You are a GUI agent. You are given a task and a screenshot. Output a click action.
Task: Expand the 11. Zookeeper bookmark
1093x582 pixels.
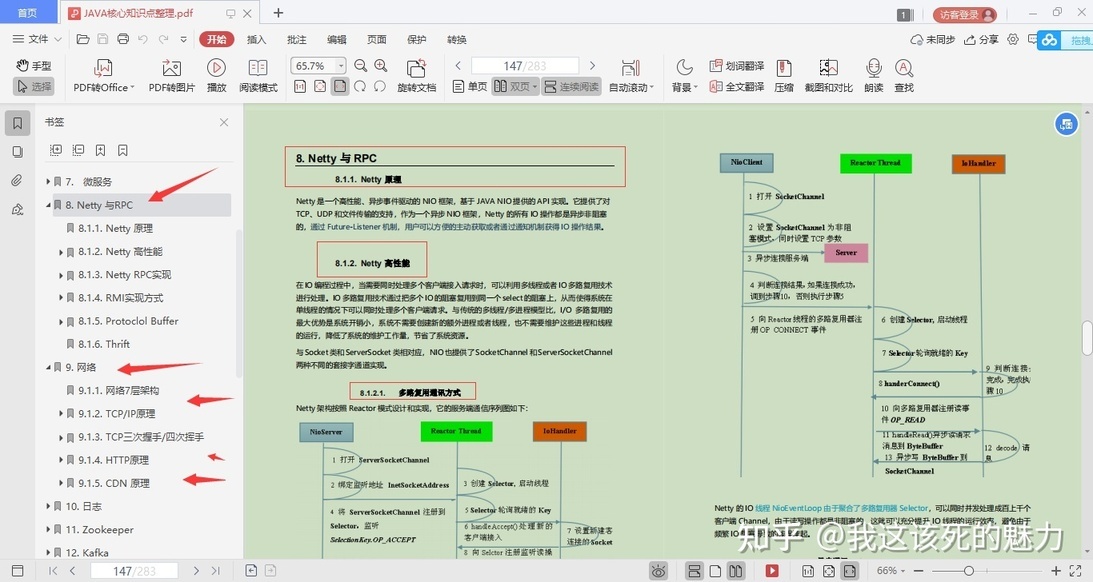pyautogui.click(x=48, y=530)
